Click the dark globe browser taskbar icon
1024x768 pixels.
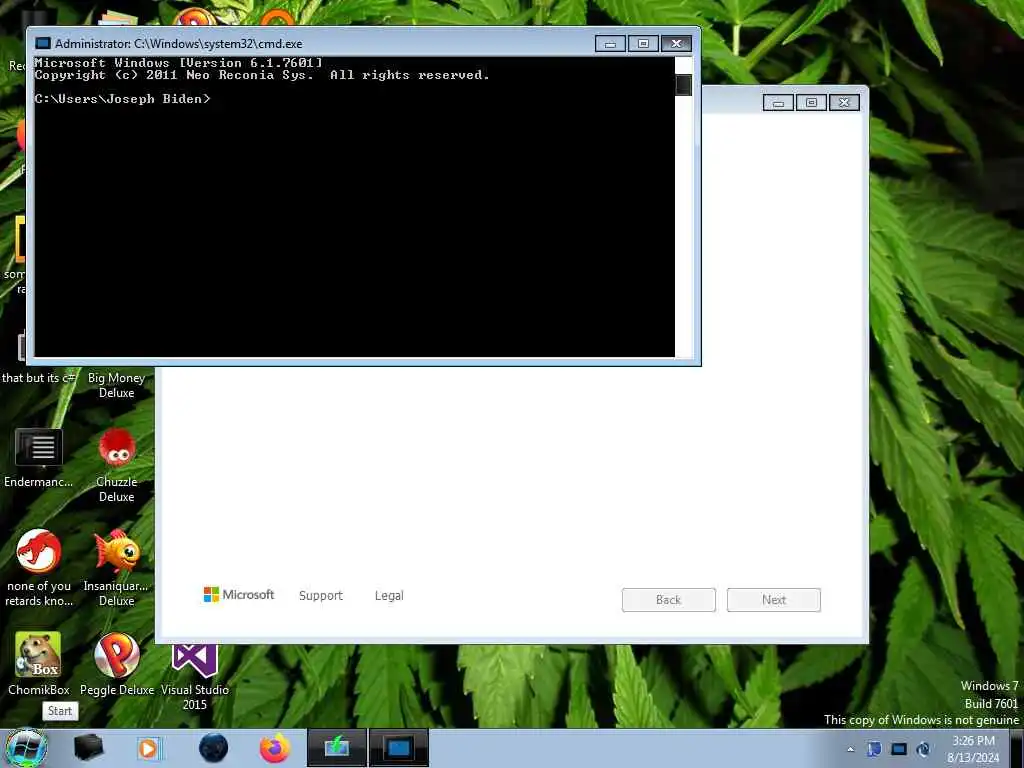coord(214,748)
